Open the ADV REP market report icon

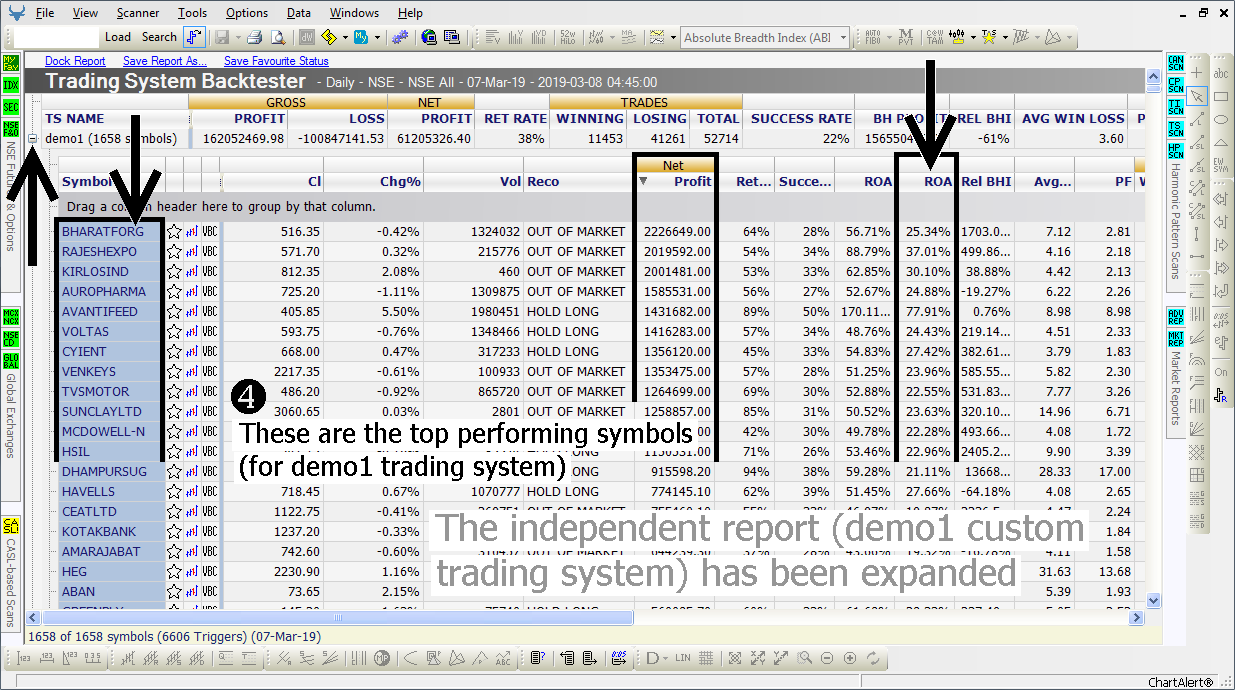(1176, 317)
